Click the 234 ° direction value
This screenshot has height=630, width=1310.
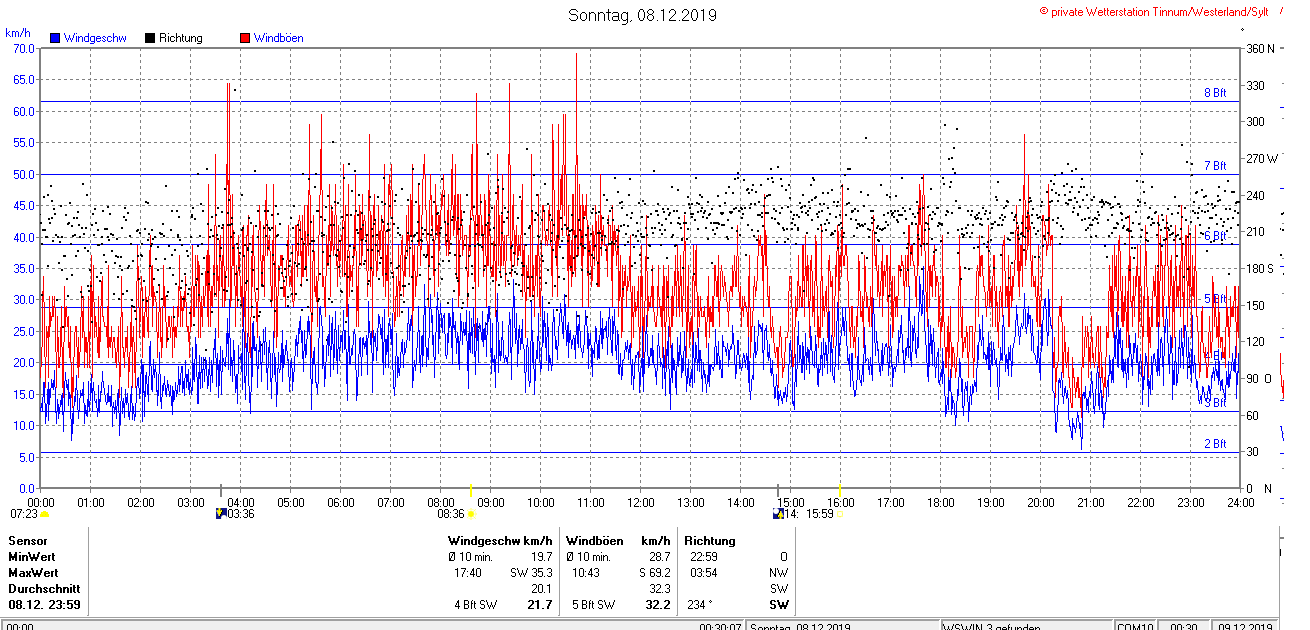pos(698,605)
